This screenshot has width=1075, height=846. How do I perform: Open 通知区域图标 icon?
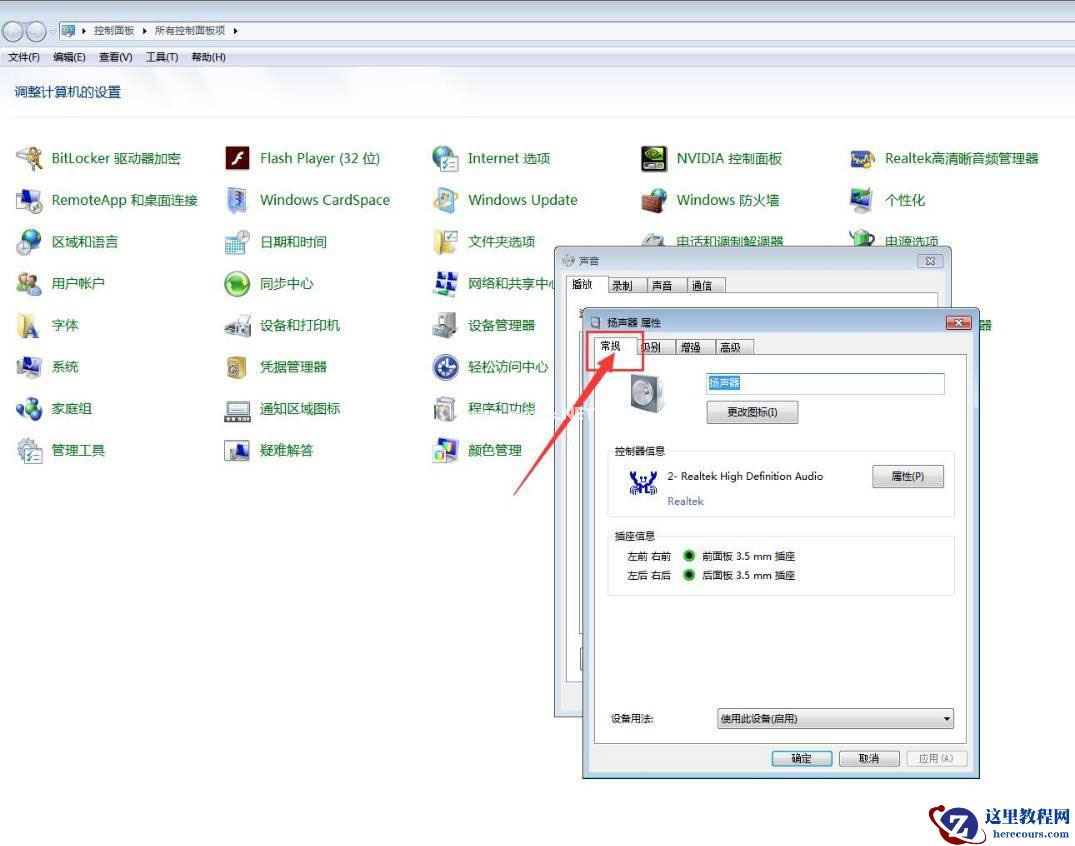coord(237,410)
